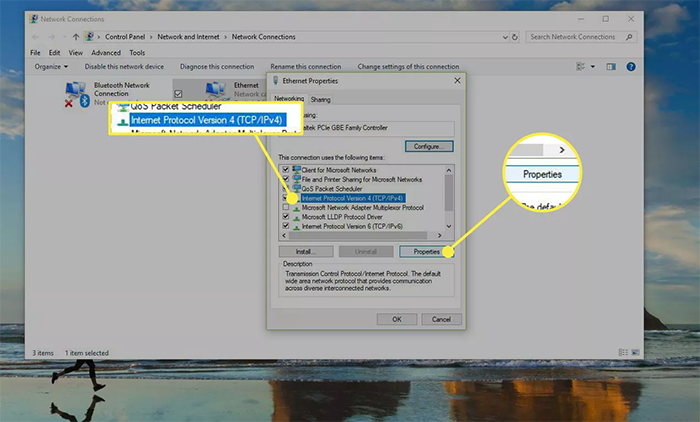Toggle Client for Microsoft Networks checkbox
700x422 pixels.
pyautogui.click(x=286, y=170)
